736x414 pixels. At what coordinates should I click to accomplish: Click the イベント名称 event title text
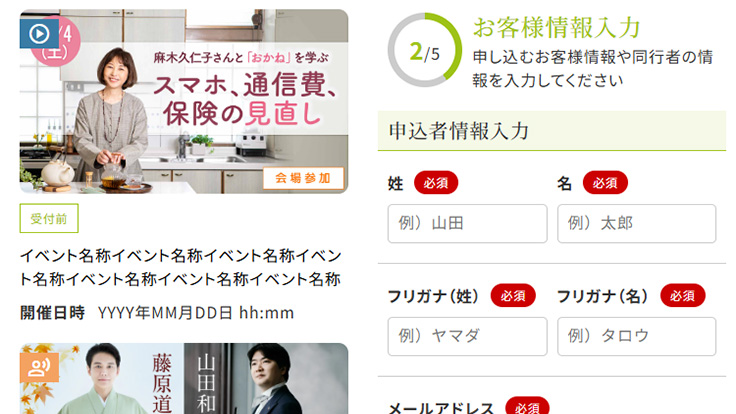[x=180, y=268]
